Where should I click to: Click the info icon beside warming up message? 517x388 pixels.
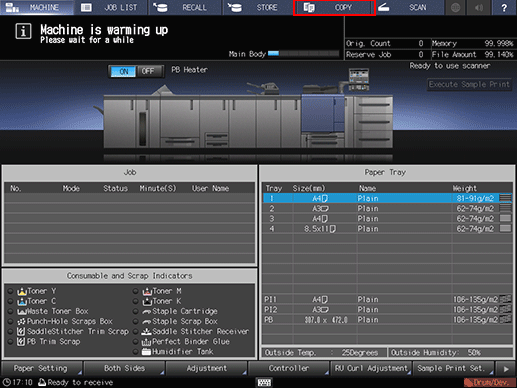point(23,32)
